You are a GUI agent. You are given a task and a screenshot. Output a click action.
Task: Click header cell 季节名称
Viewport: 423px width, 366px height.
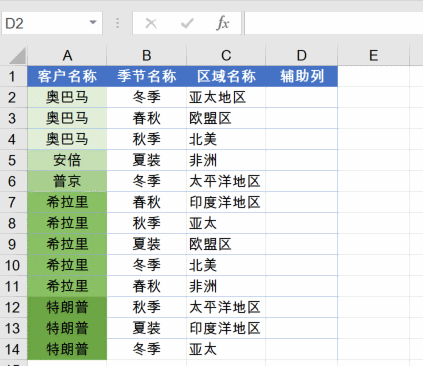point(146,76)
